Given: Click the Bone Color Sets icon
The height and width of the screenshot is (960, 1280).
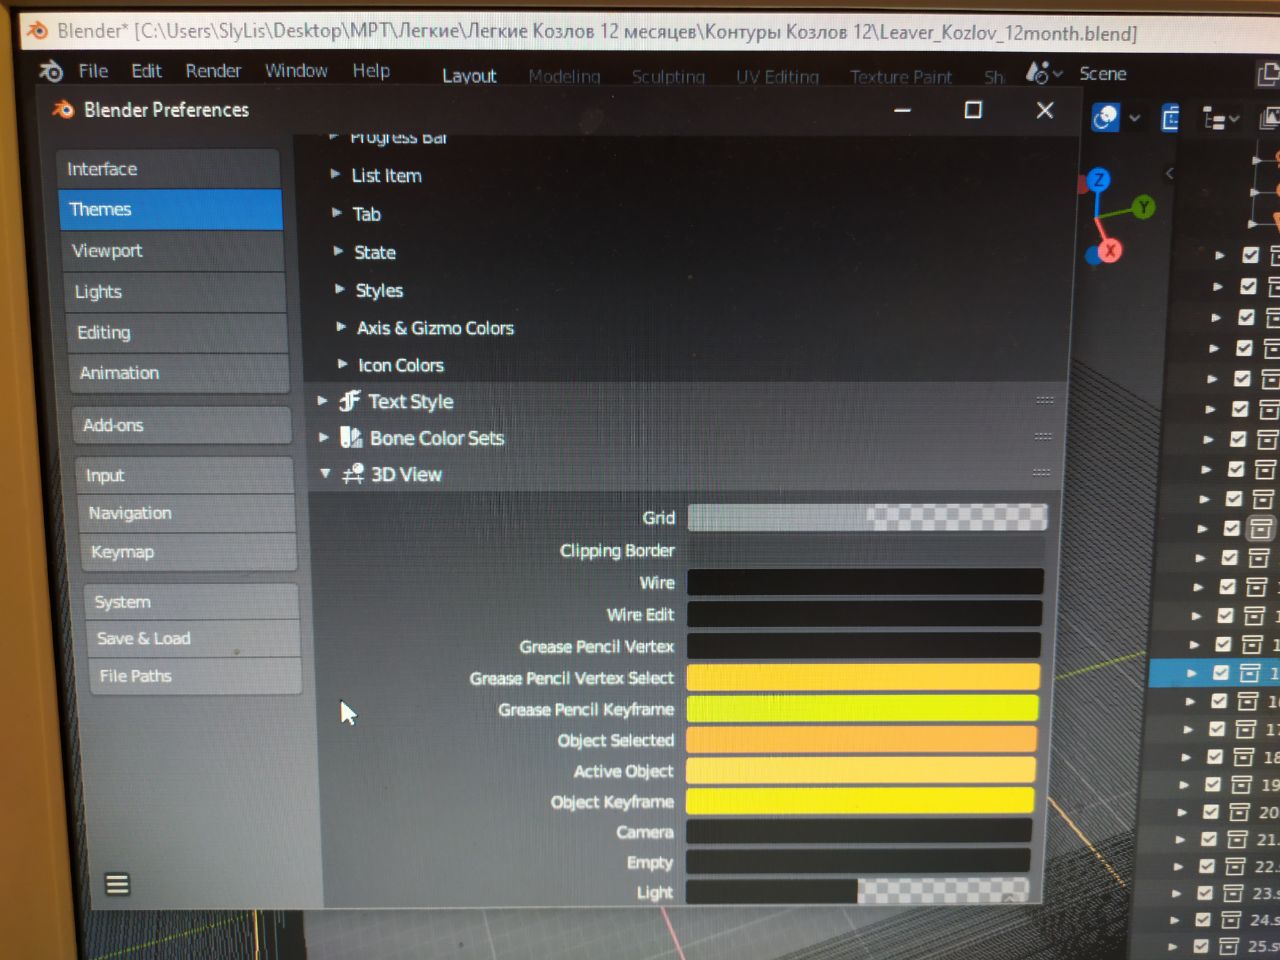Looking at the screenshot, I should click(351, 438).
